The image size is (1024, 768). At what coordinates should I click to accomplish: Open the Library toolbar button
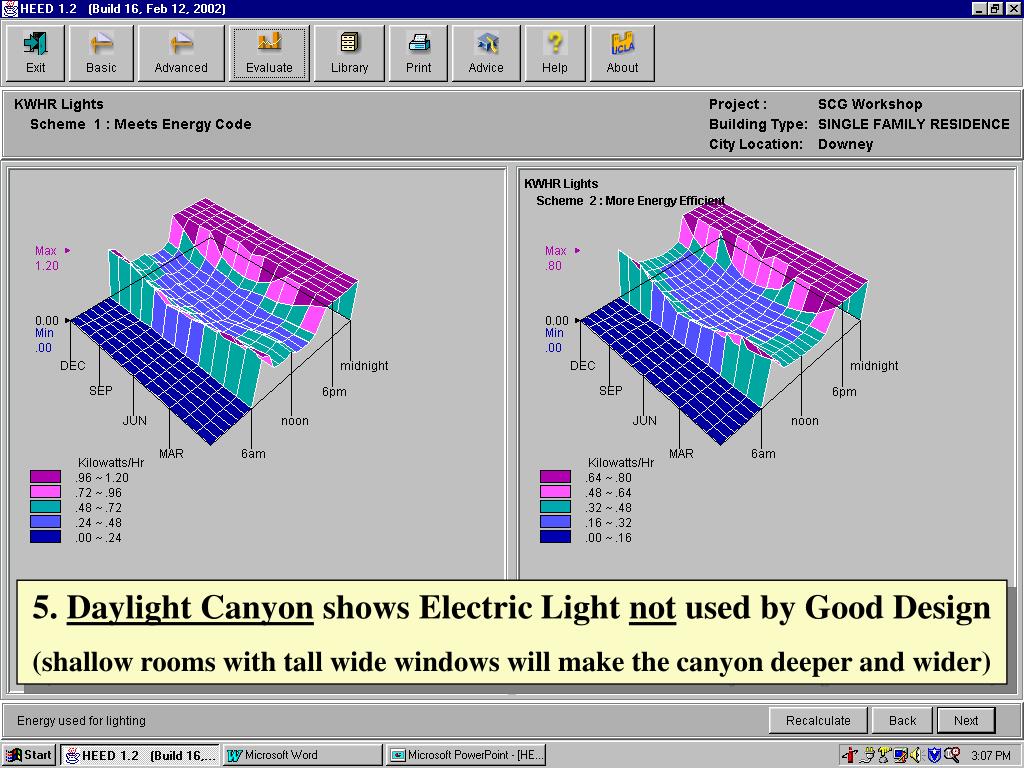(x=349, y=54)
